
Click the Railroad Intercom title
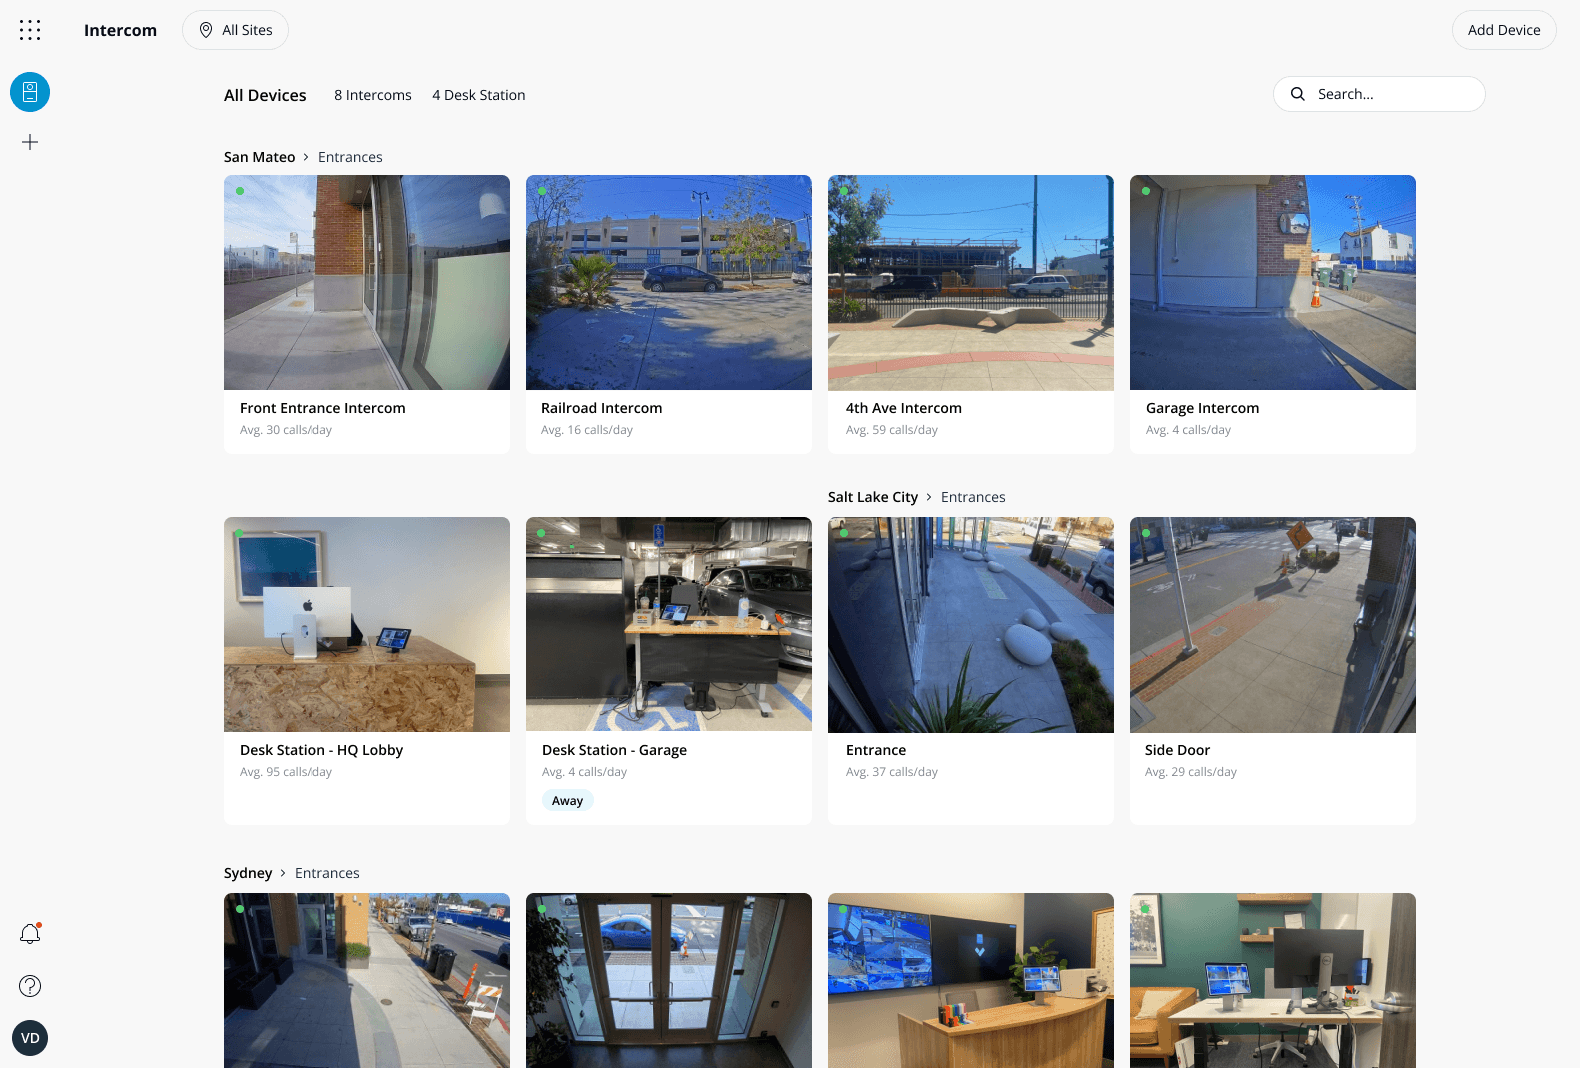(x=602, y=408)
